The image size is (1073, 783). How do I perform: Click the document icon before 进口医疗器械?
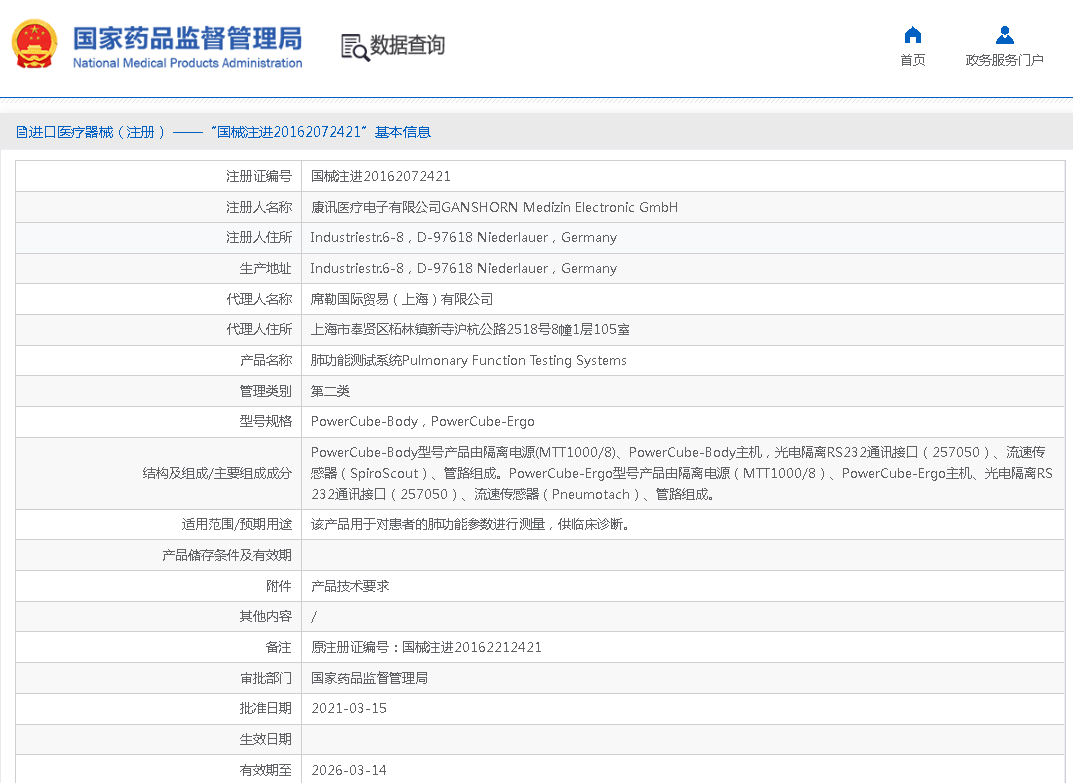(21, 132)
